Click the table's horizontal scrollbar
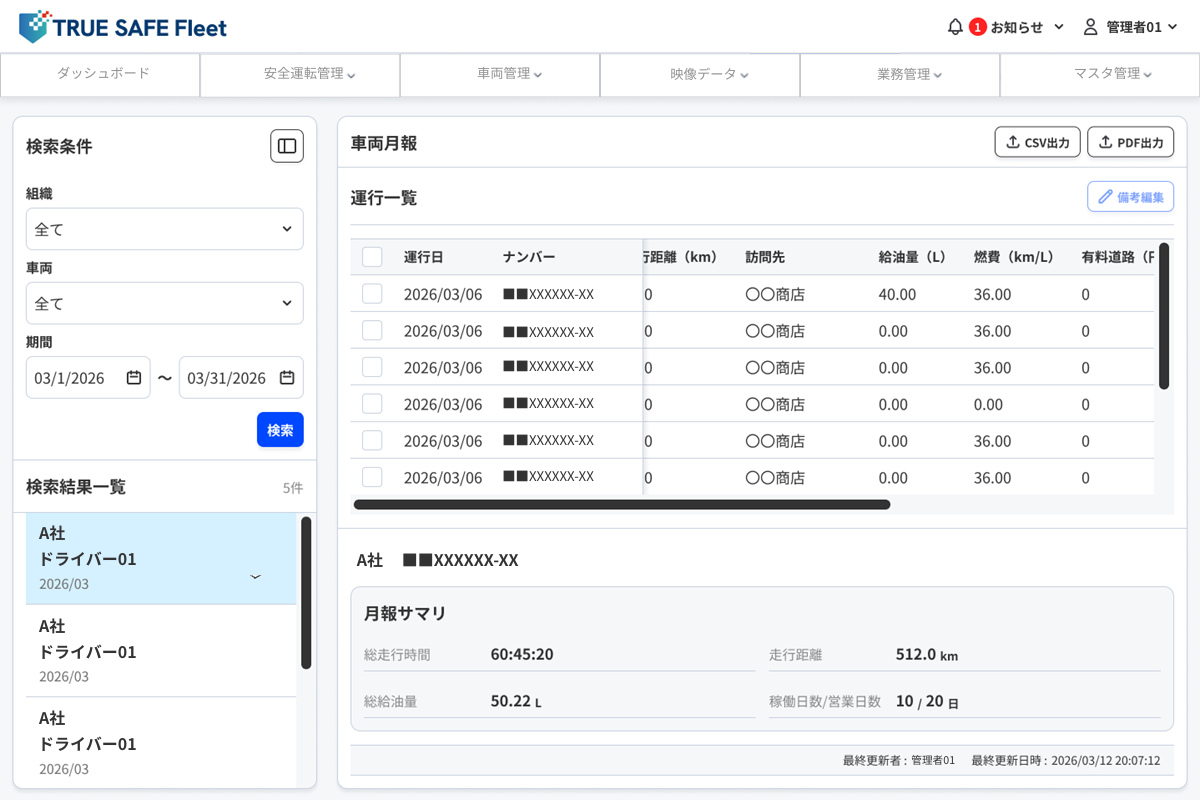Screen dimensions: 1200x800 (x=622, y=505)
